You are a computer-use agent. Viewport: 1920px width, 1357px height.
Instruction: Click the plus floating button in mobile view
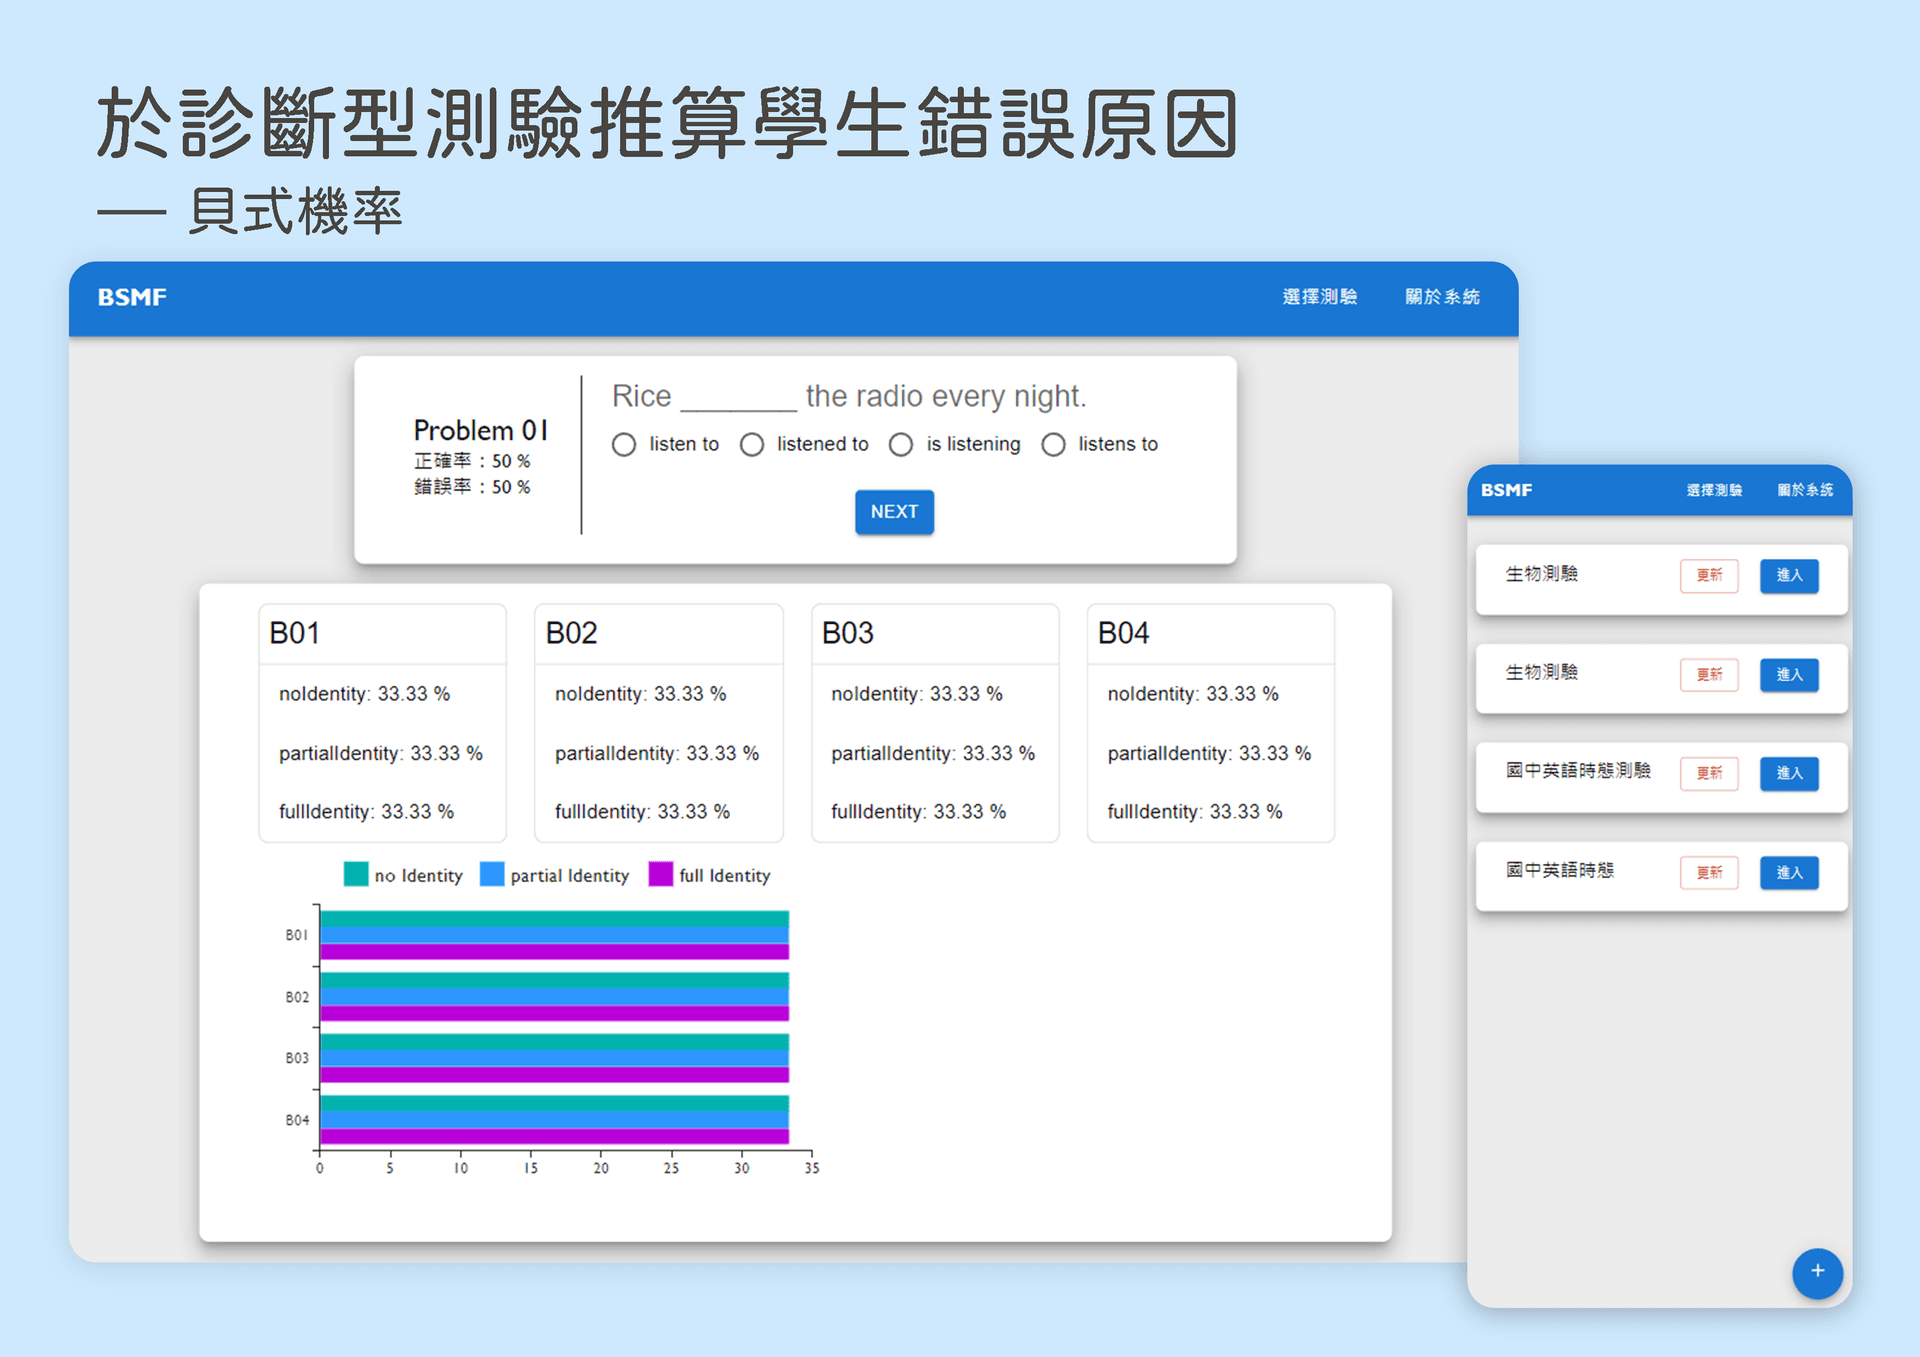tap(1817, 1272)
